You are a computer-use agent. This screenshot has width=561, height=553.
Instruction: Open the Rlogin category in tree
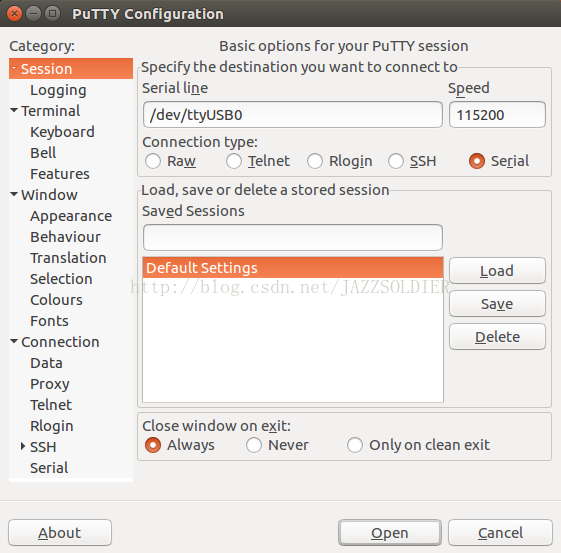coord(52,426)
